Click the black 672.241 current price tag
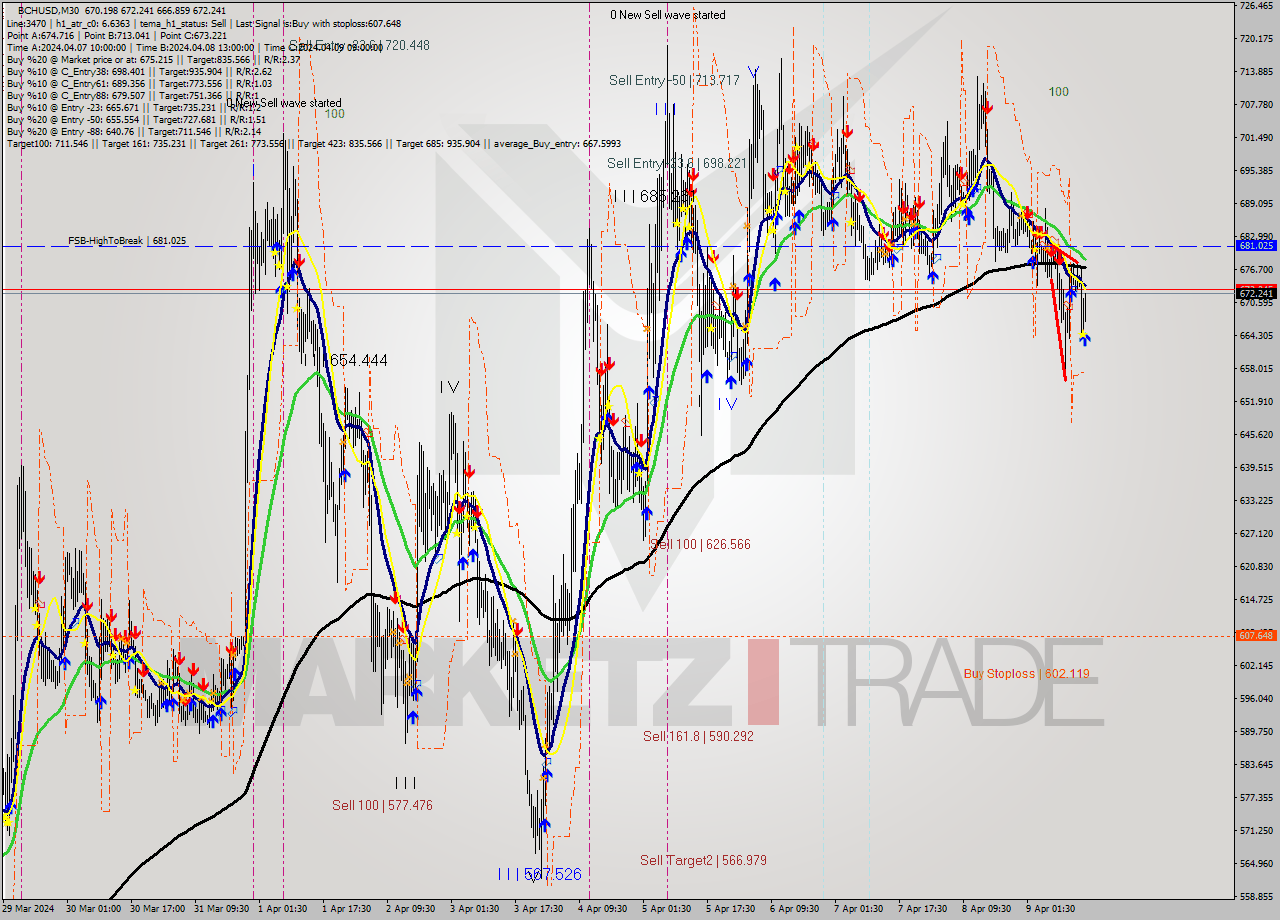 pyautogui.click(x=1256, y=293)
